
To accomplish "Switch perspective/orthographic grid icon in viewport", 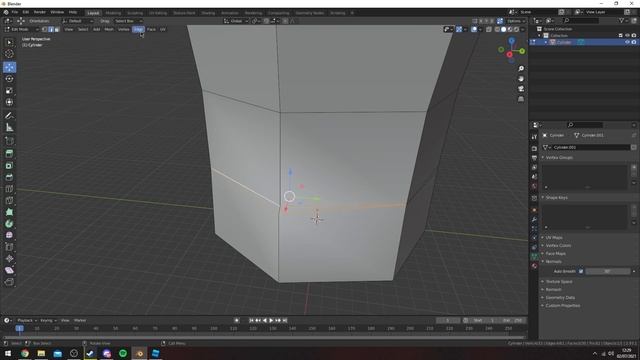I will point(521,99).
